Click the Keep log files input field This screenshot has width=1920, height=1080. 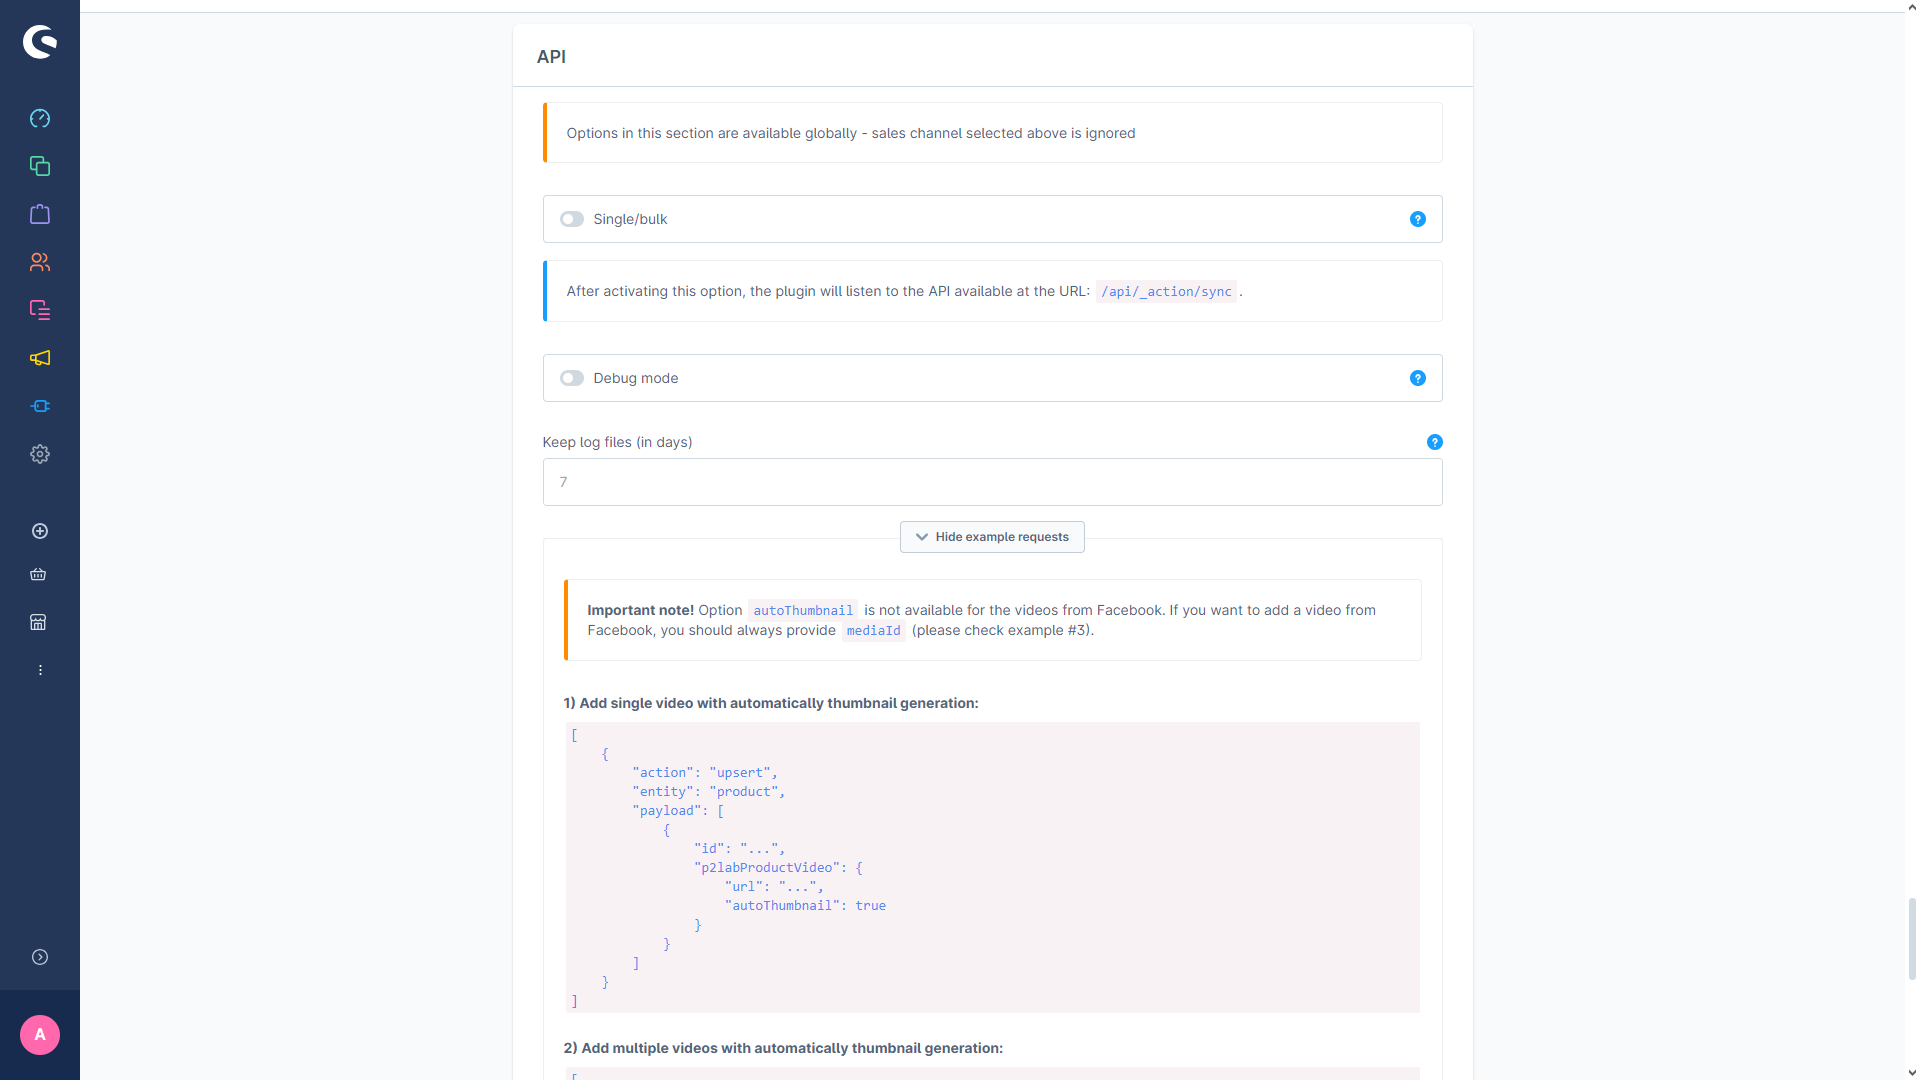pos(992,481)
